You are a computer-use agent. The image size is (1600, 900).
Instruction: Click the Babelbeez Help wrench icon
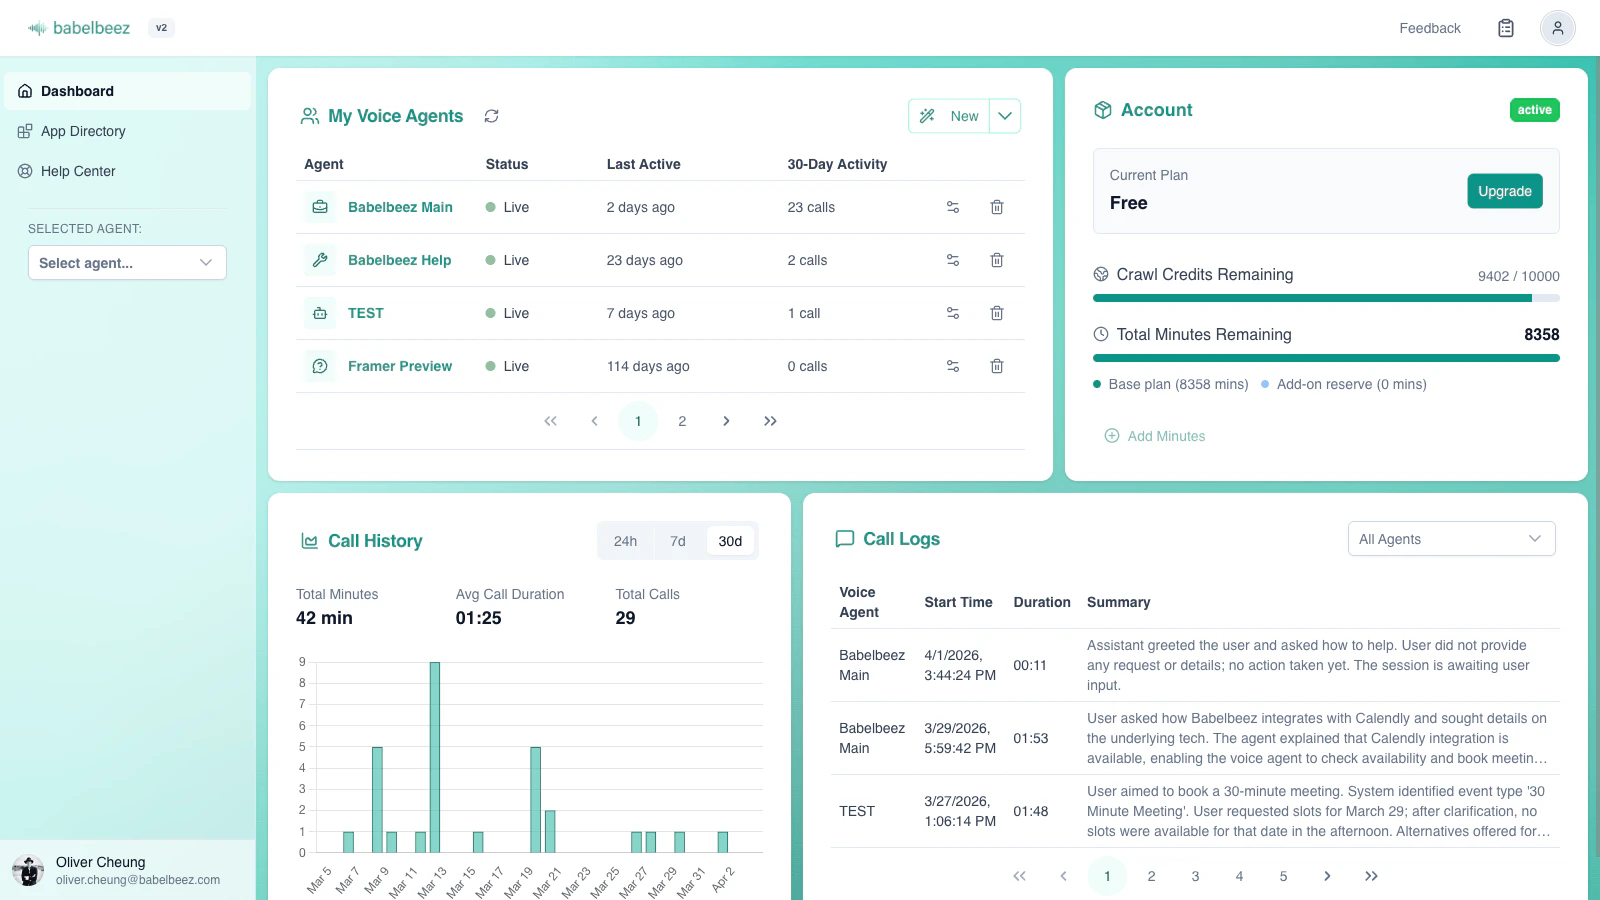320,260
